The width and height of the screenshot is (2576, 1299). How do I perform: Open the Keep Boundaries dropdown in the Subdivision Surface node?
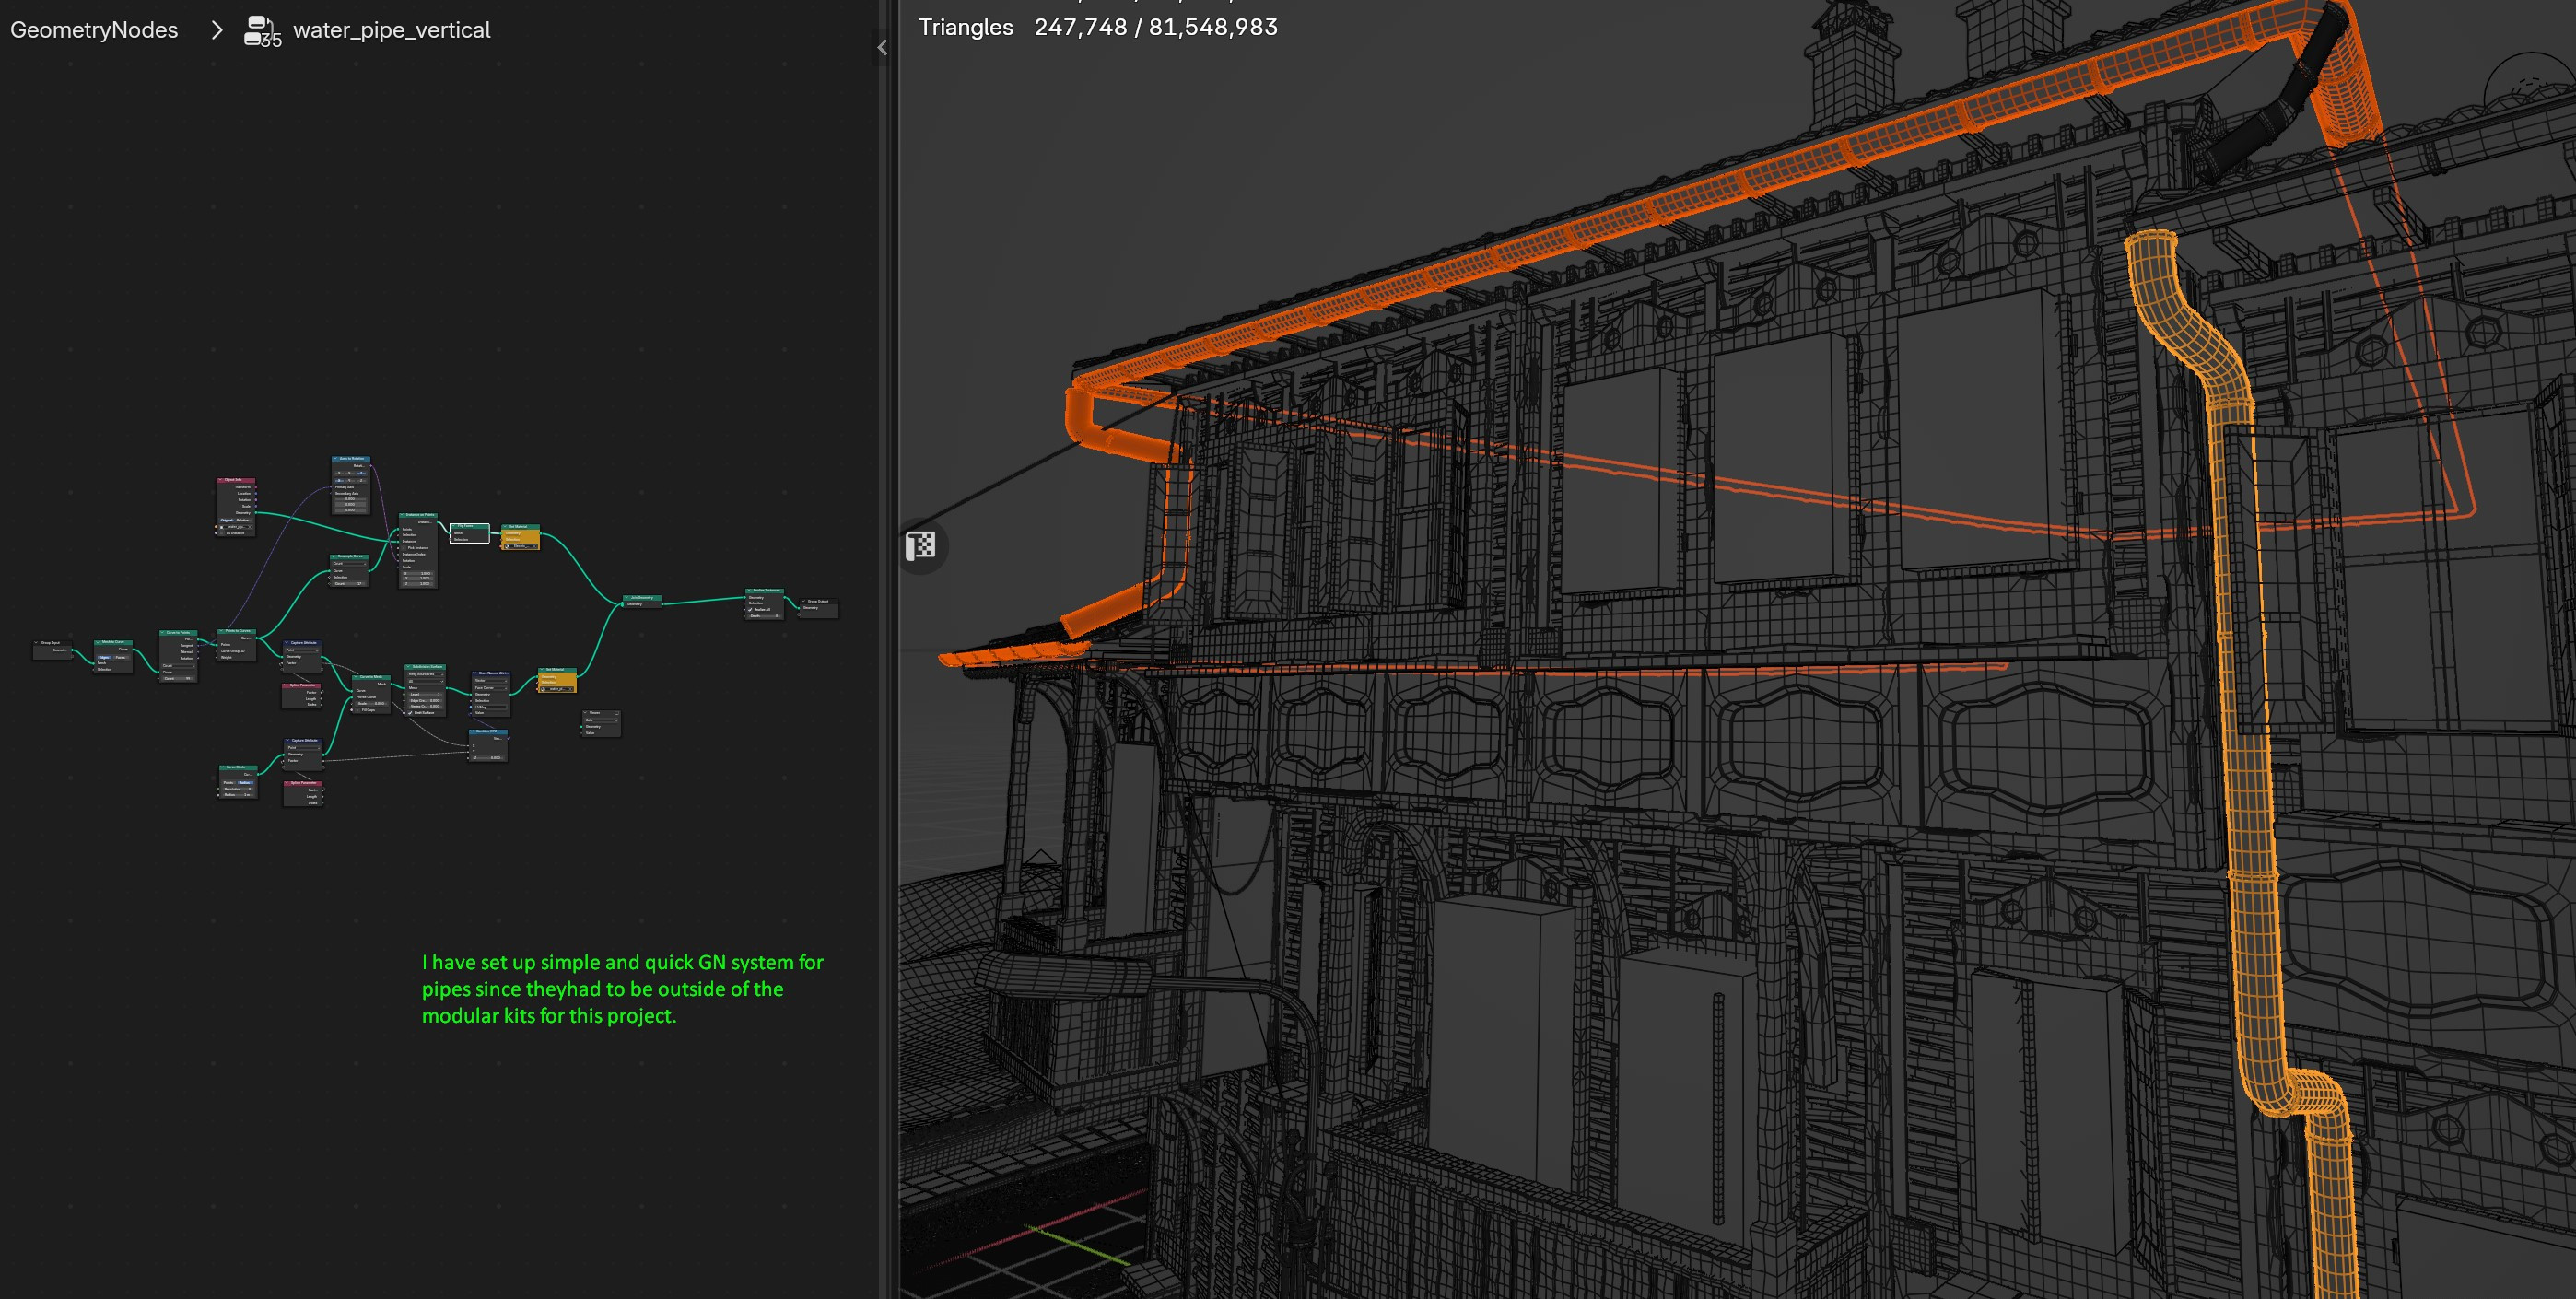426,675
